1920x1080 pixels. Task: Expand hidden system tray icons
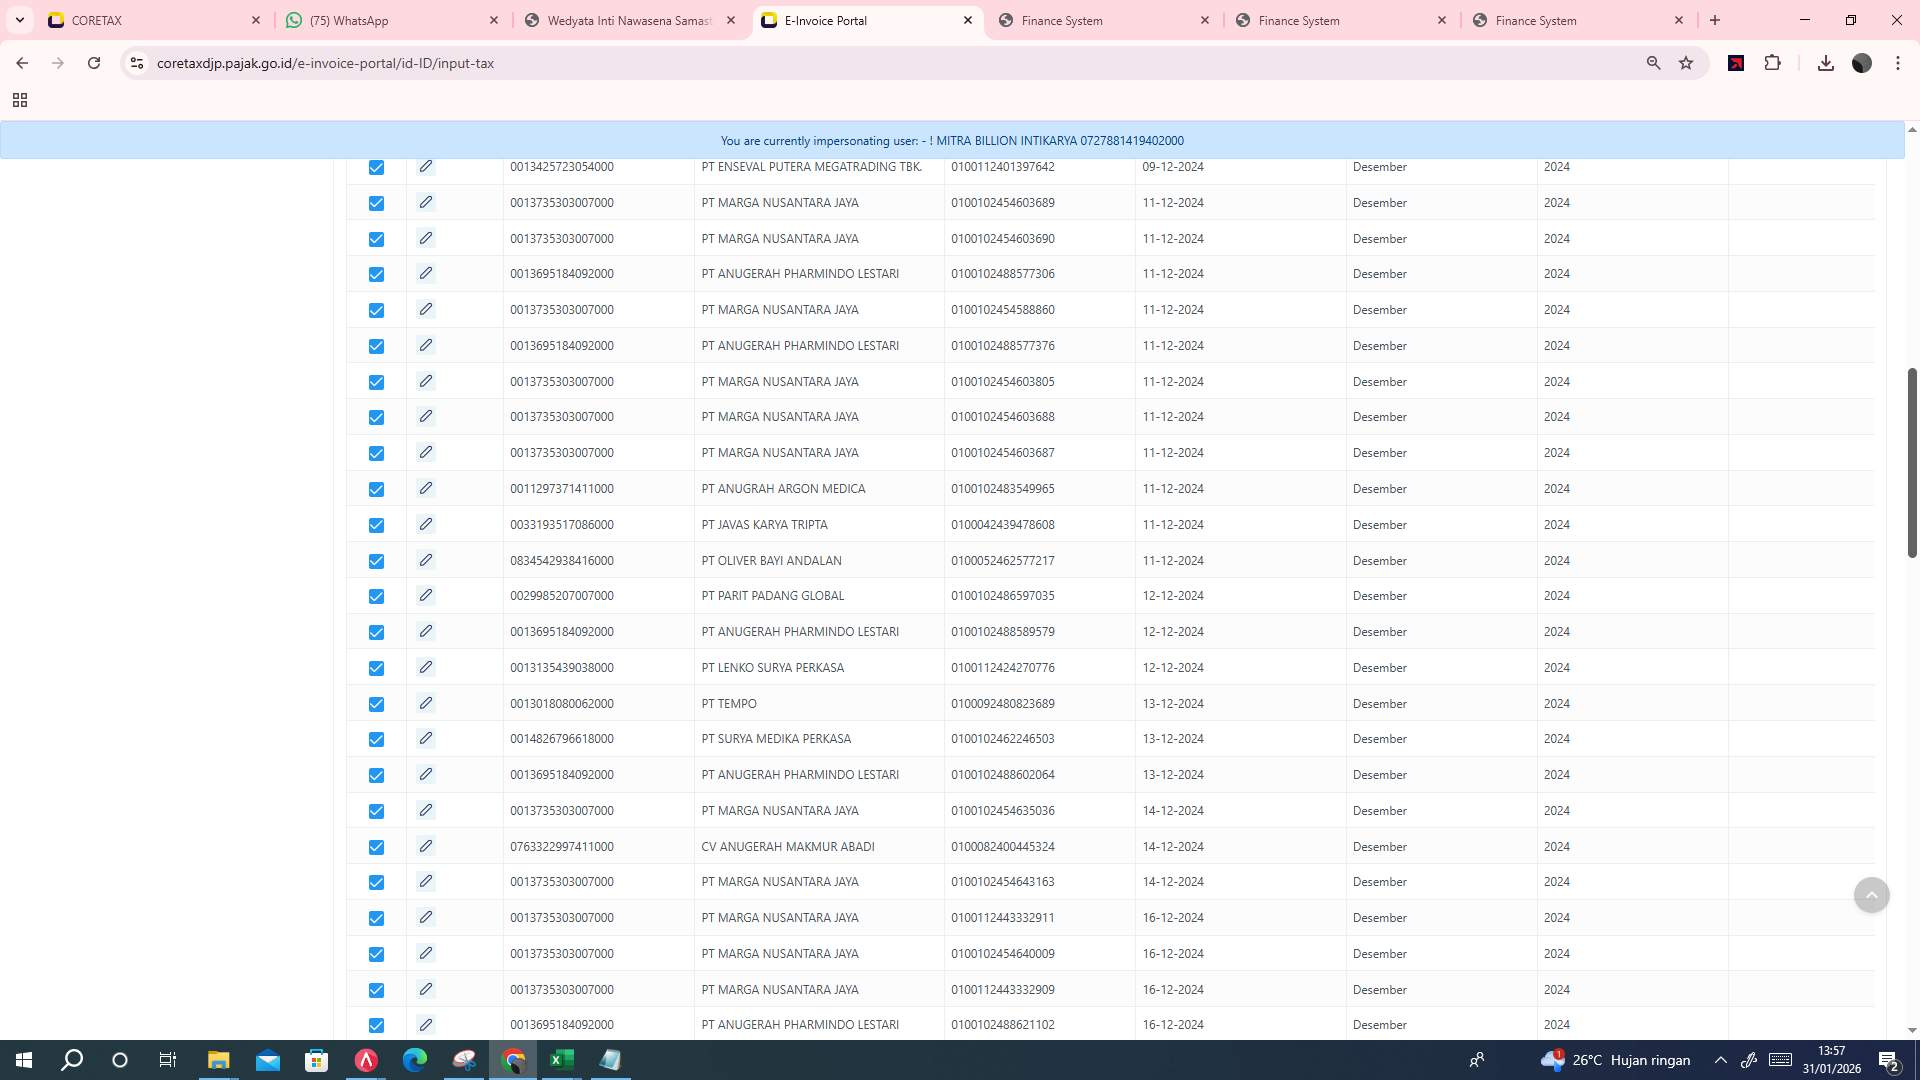[x=1721, y=1060]
